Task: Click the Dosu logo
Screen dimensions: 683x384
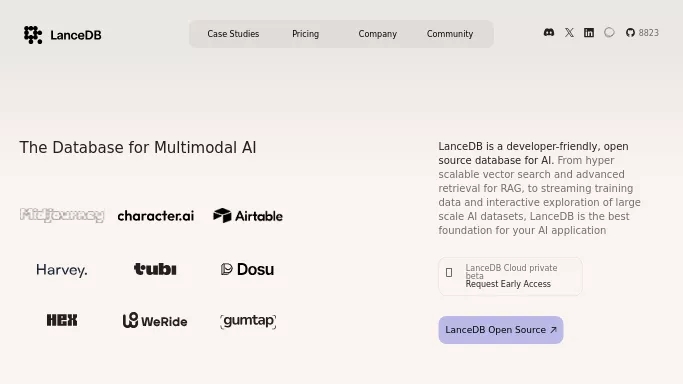Action: tap(247, 269)
